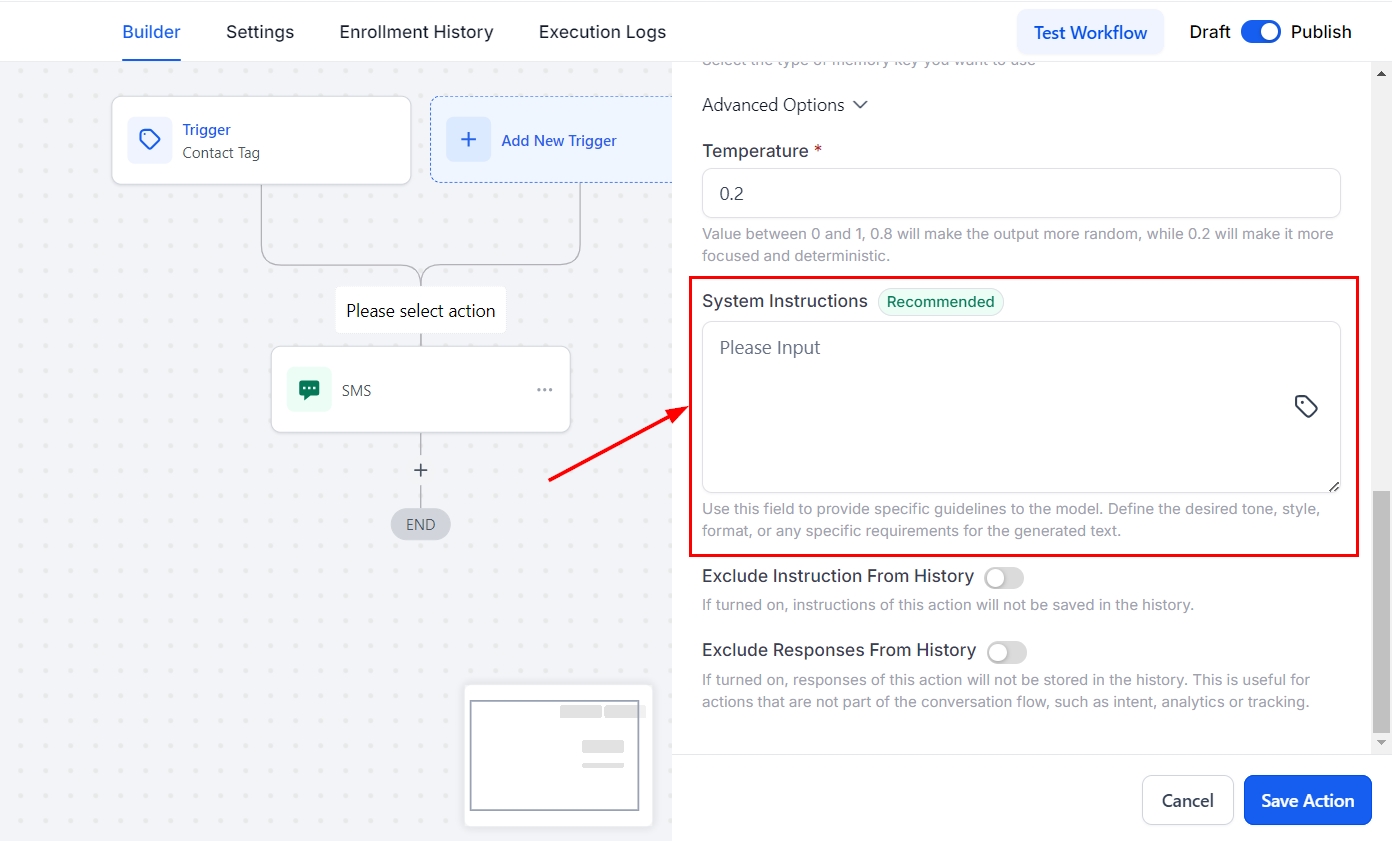Open the SMS action three-dot menu
The image size is (1392, 841).
click(544, 390)
